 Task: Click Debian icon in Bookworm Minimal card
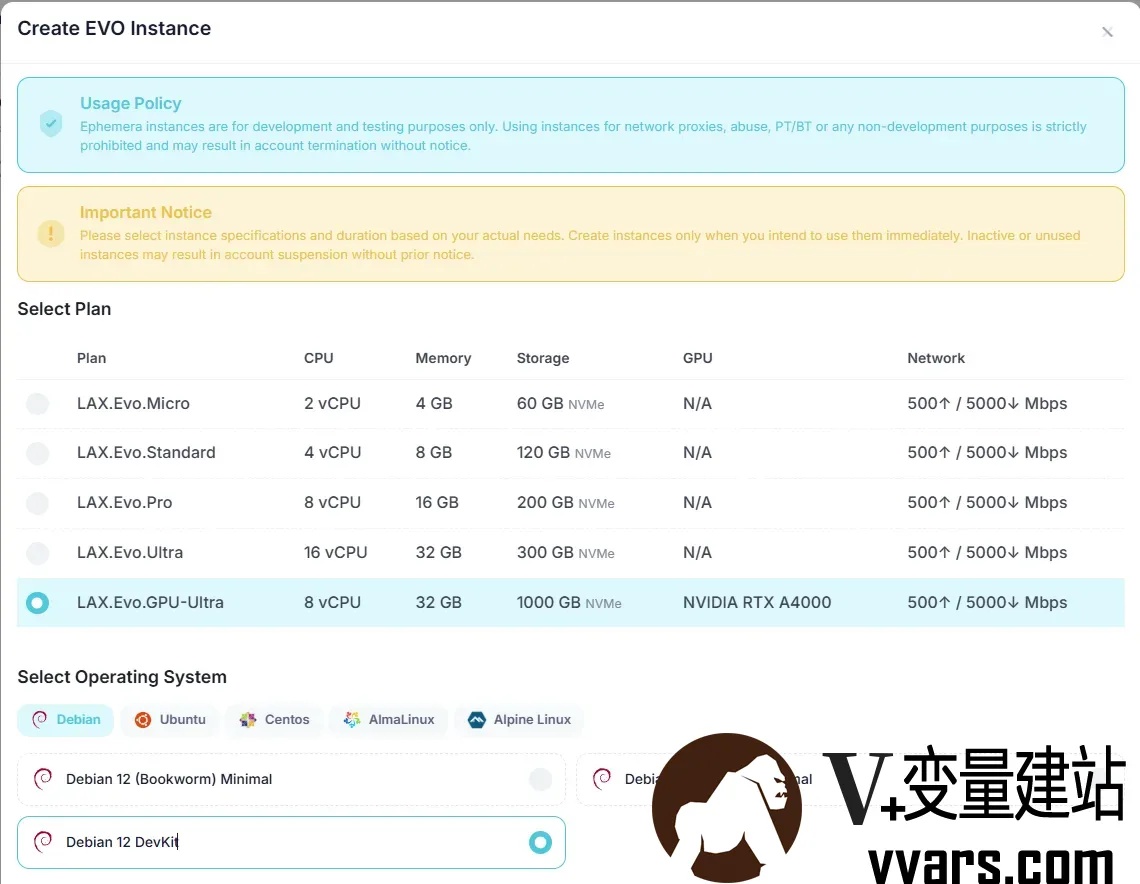coord(43,779)
